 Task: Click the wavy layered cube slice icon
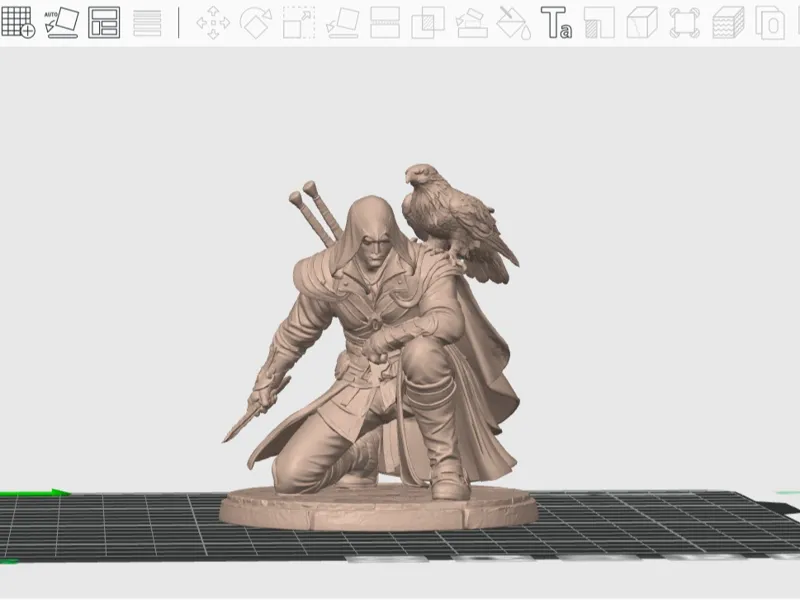coord(728,22)
